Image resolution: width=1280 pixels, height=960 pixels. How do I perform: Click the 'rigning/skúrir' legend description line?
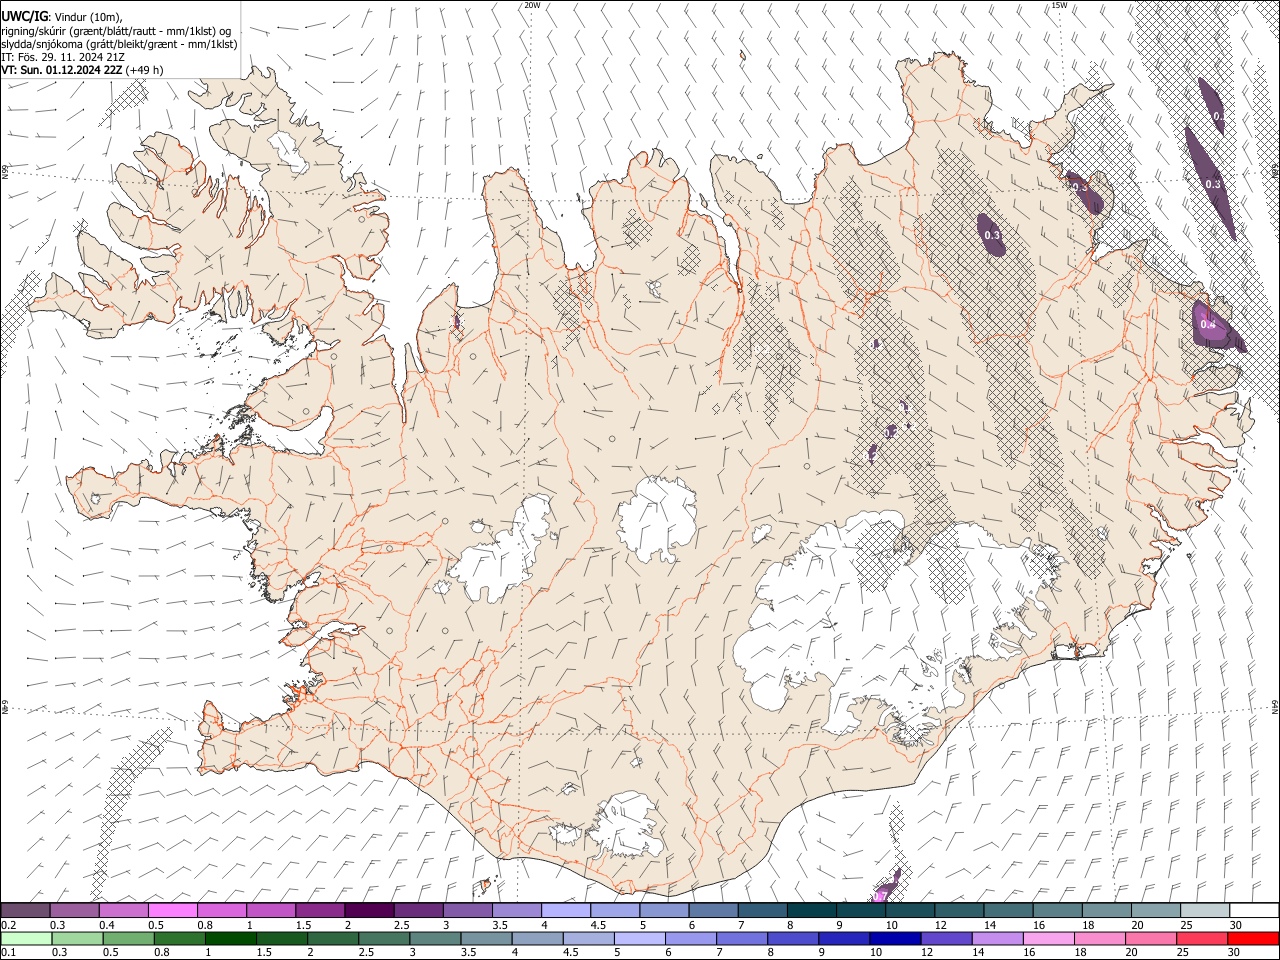(x=116, y=30)
